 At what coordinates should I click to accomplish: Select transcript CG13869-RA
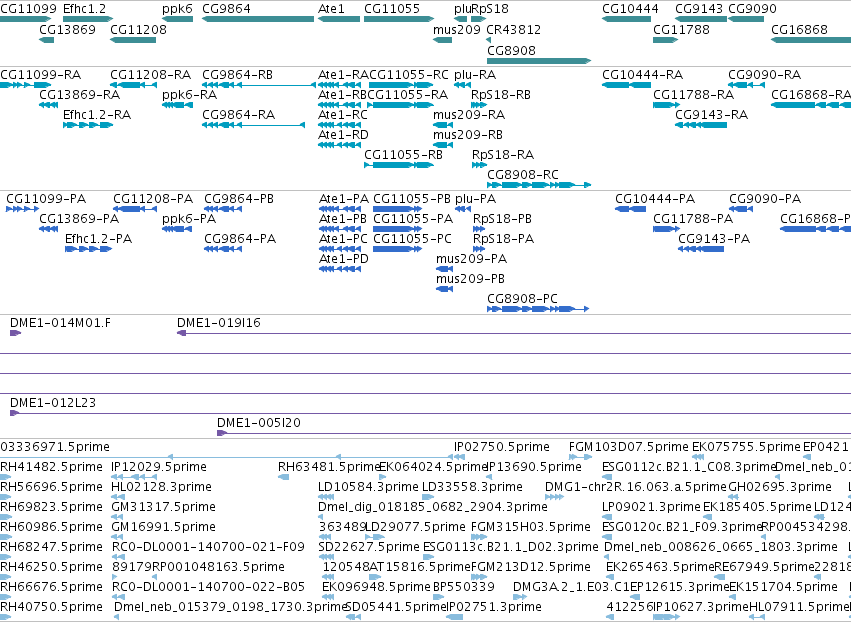pos(48,105)
